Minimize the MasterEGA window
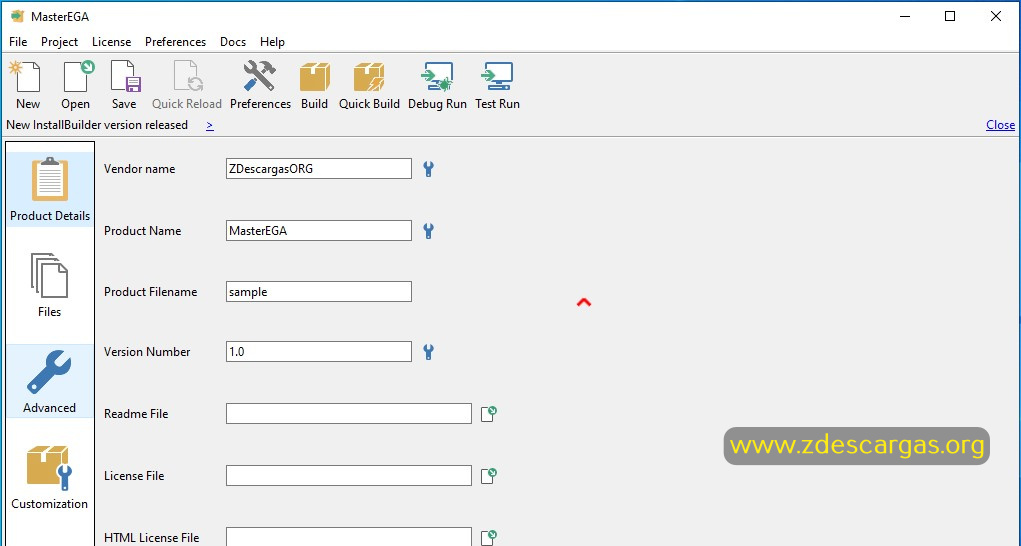 905,16
